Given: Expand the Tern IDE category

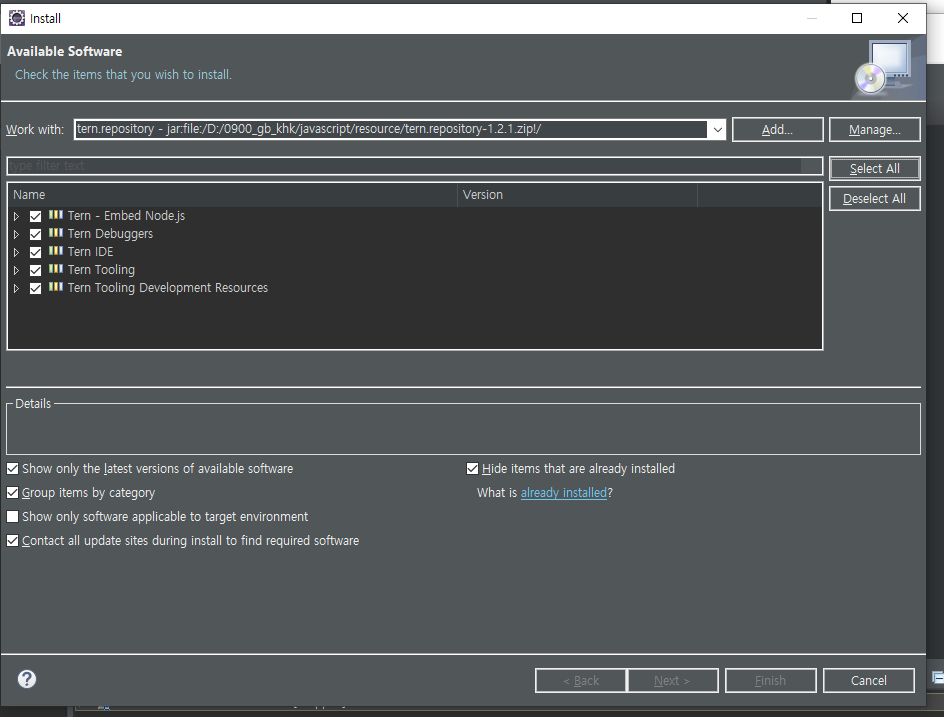Looking at the screenshot, I should [x=17, y=252].
